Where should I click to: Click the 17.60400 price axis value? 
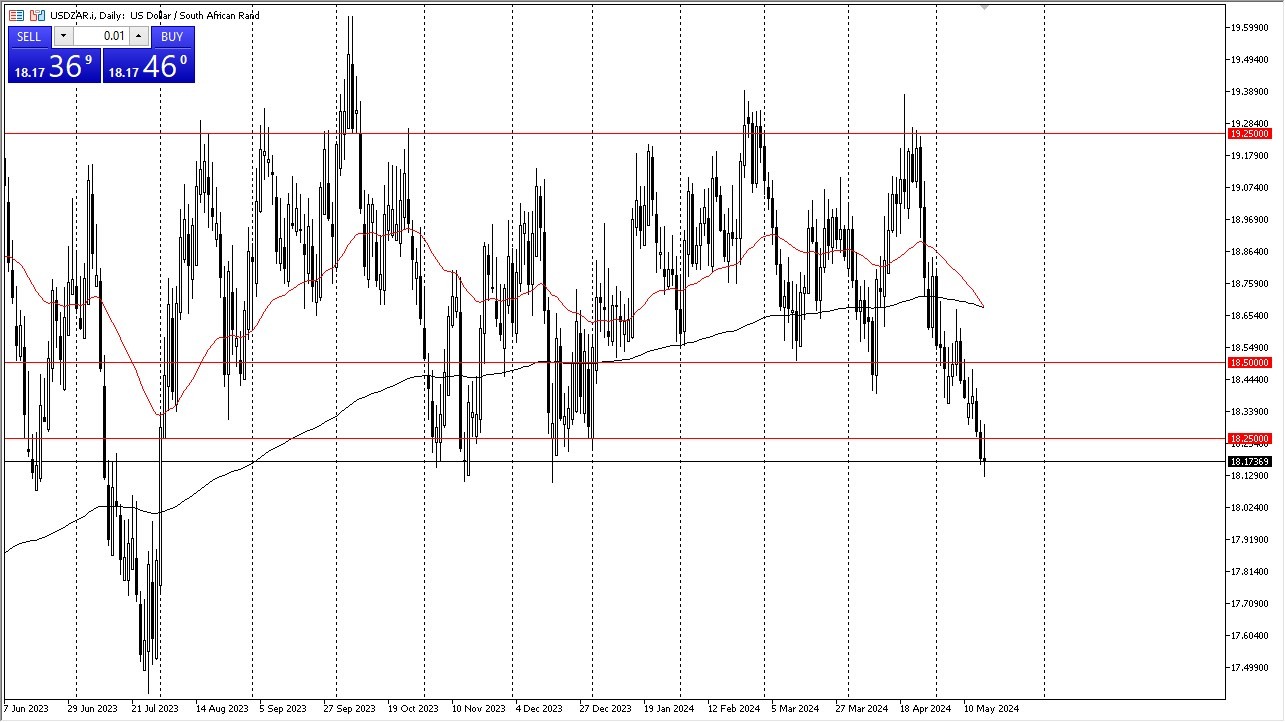coord(1250,636)
